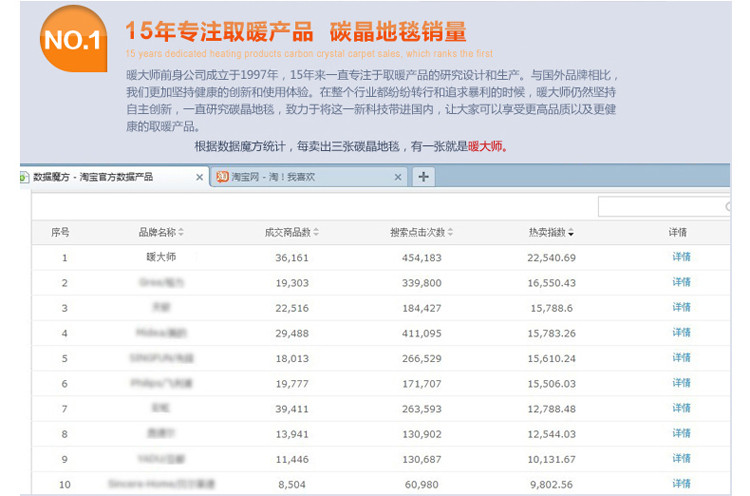Click the value 171,707 in row 6
The image size is (750, 496).
pos(421,384)
